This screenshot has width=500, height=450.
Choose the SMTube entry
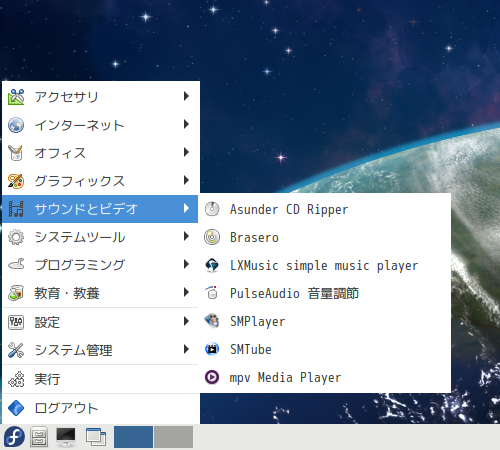325,349
